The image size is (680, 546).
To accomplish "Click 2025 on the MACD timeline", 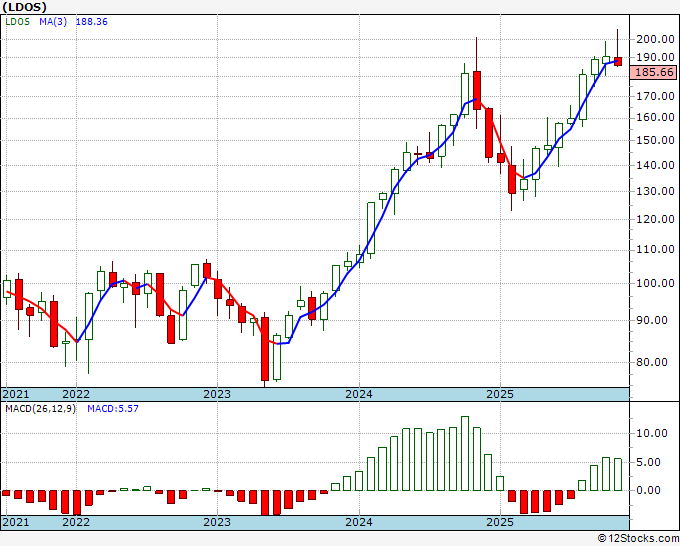I will (500, 522).
